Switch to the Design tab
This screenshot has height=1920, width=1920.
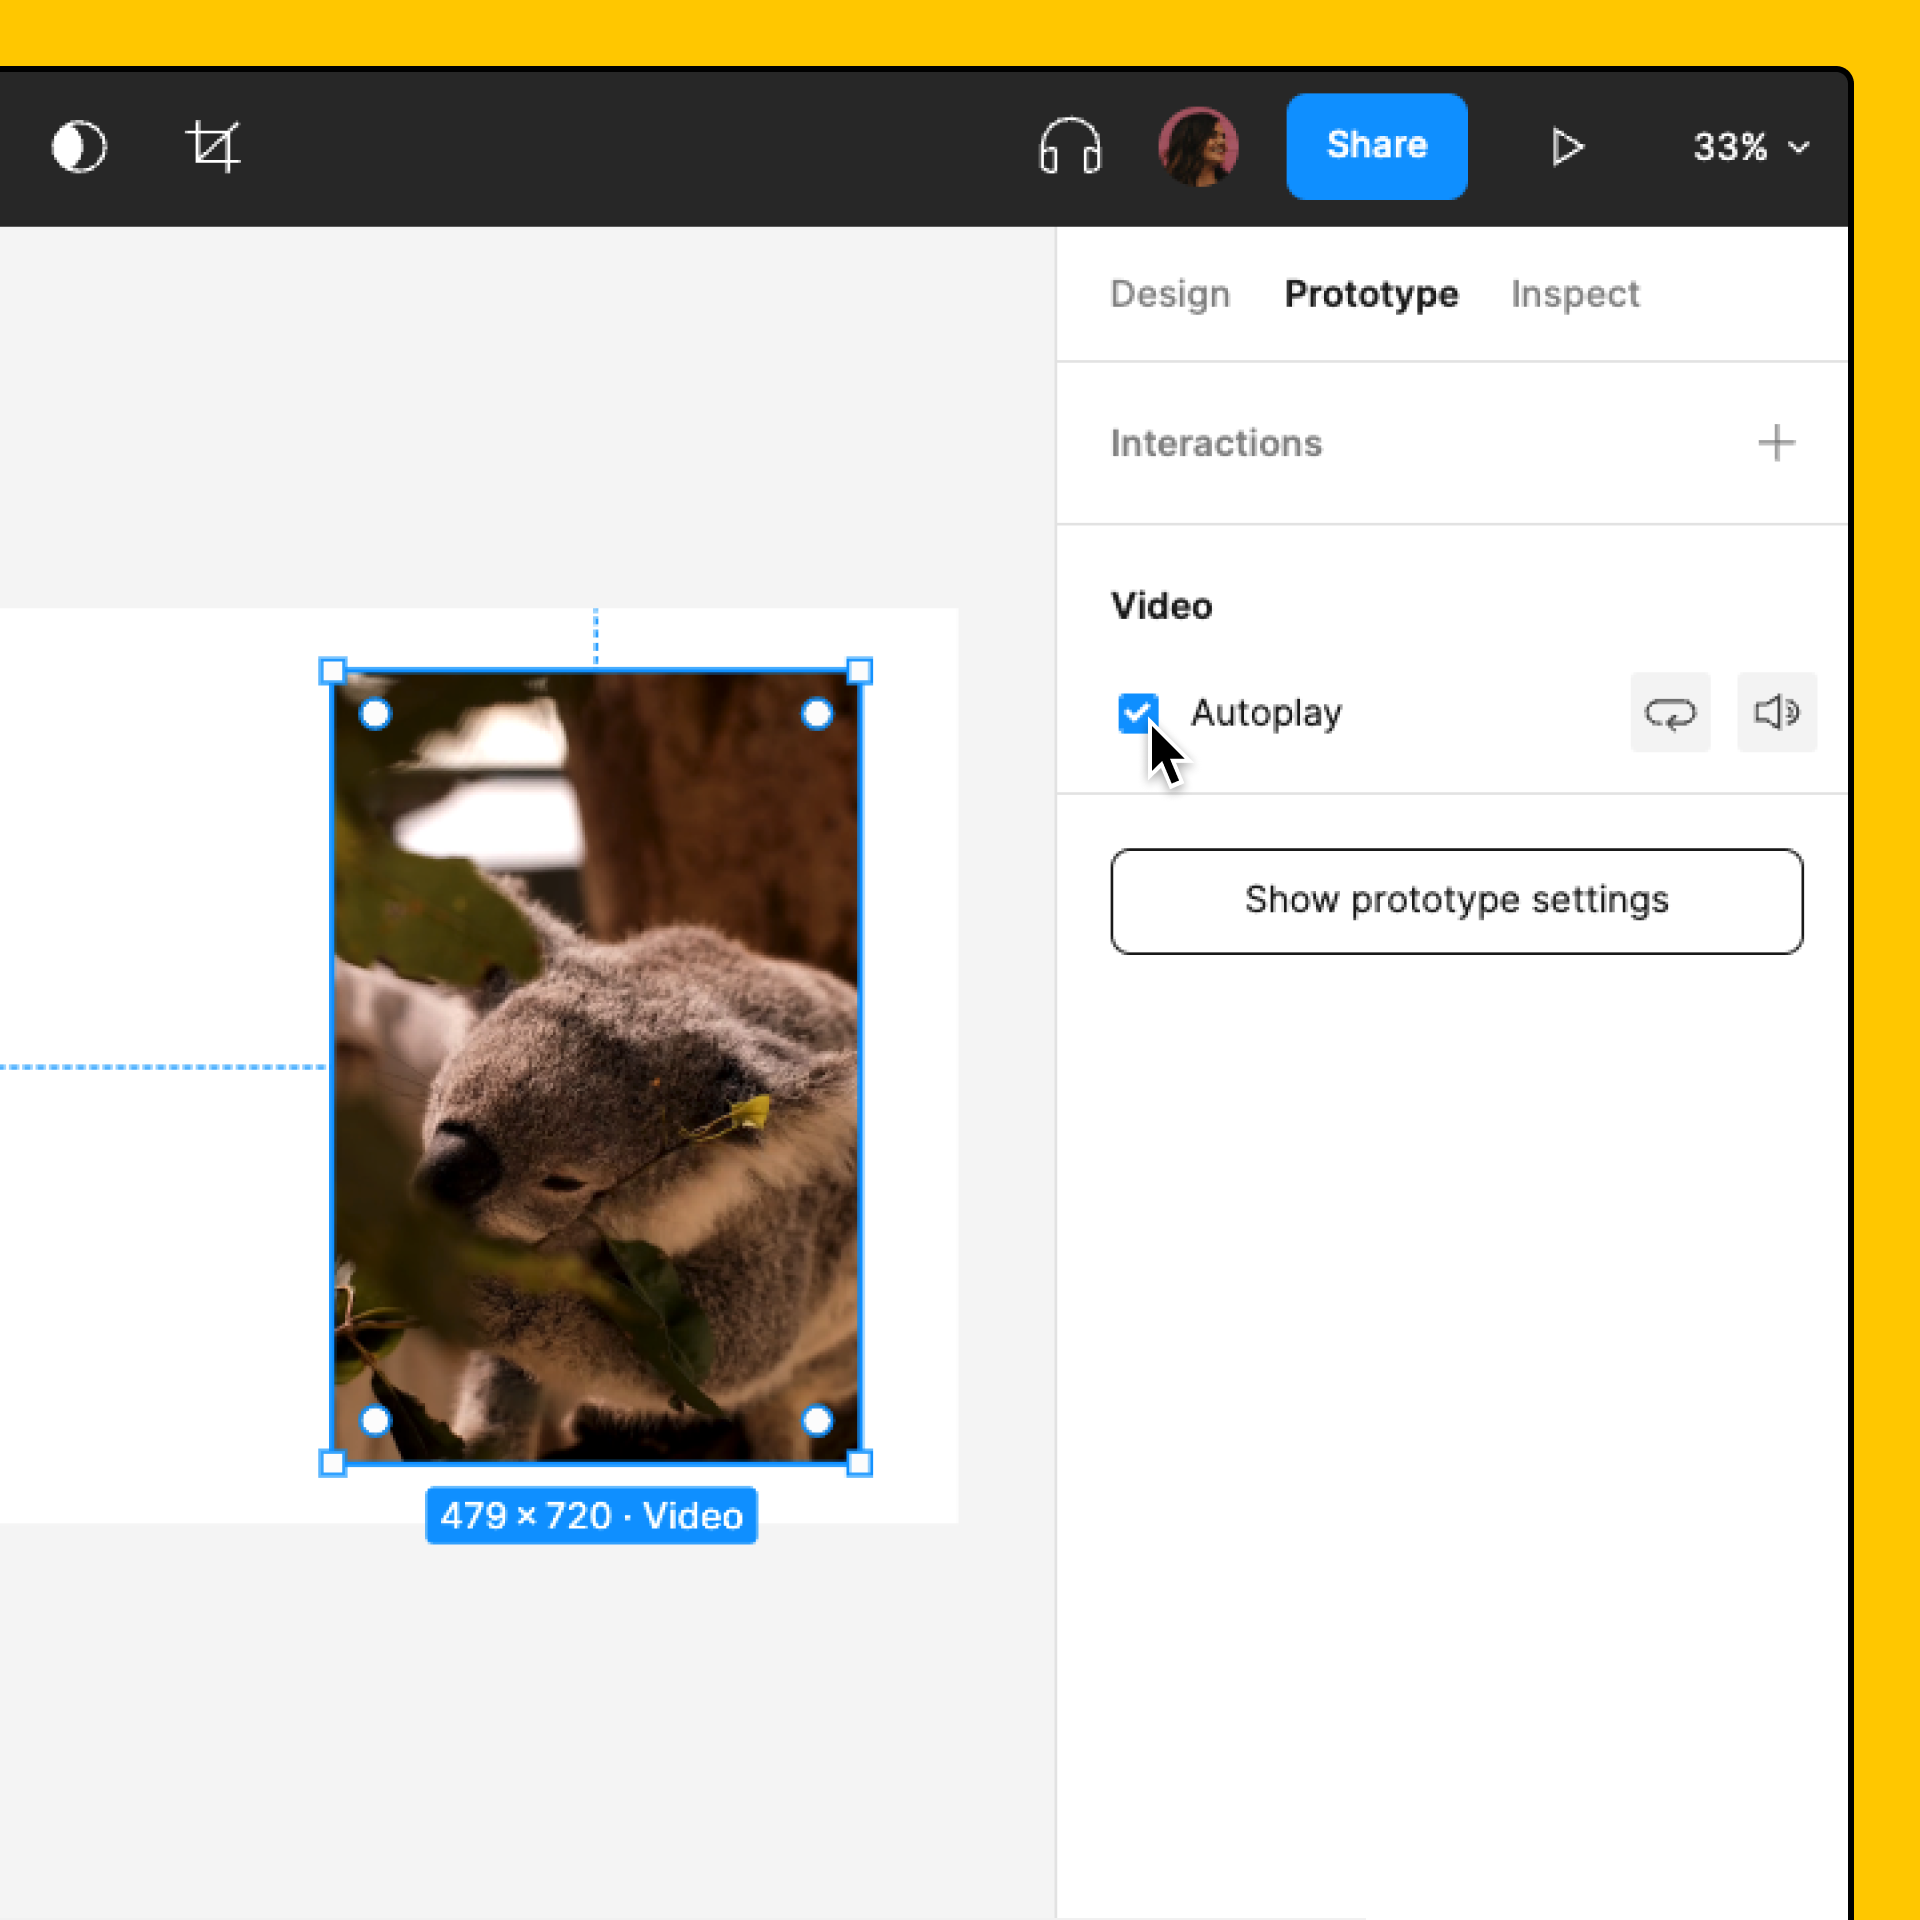pos(1171,294)
